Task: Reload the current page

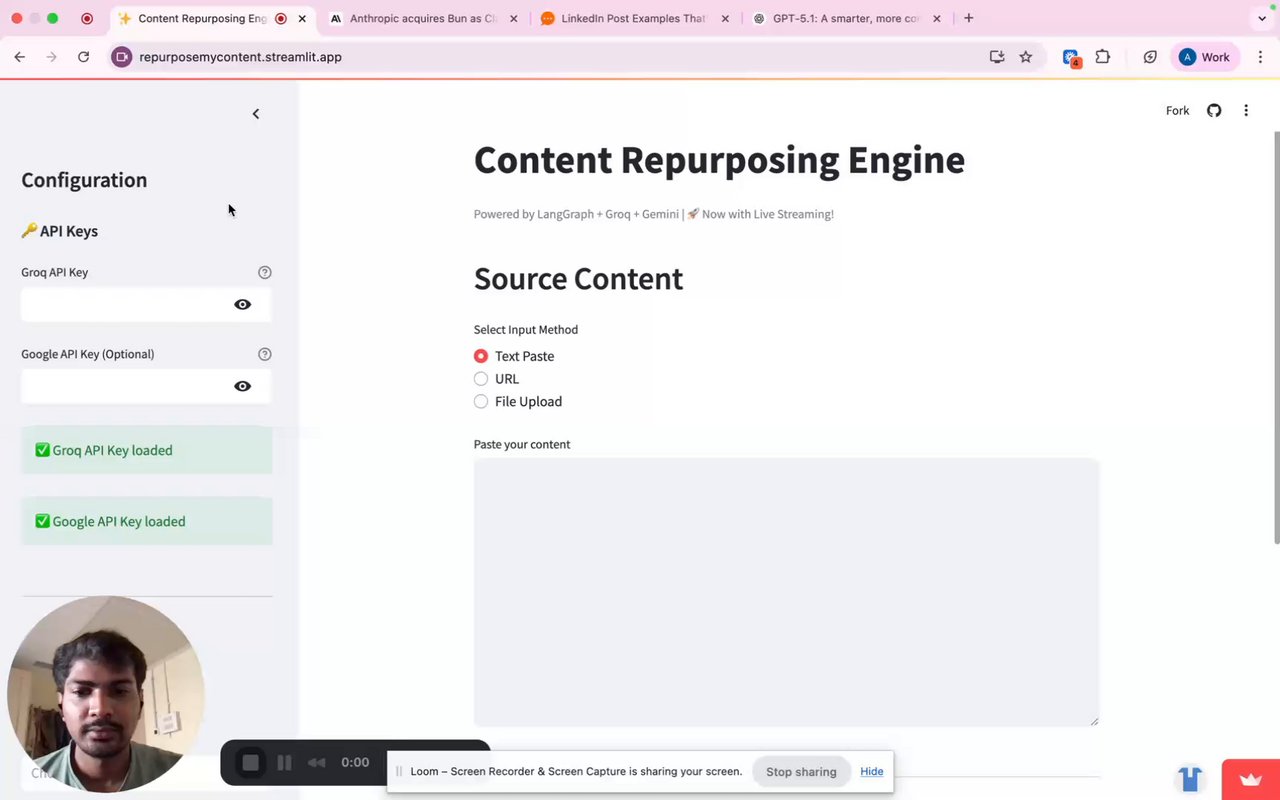Action: coord(84,57)
